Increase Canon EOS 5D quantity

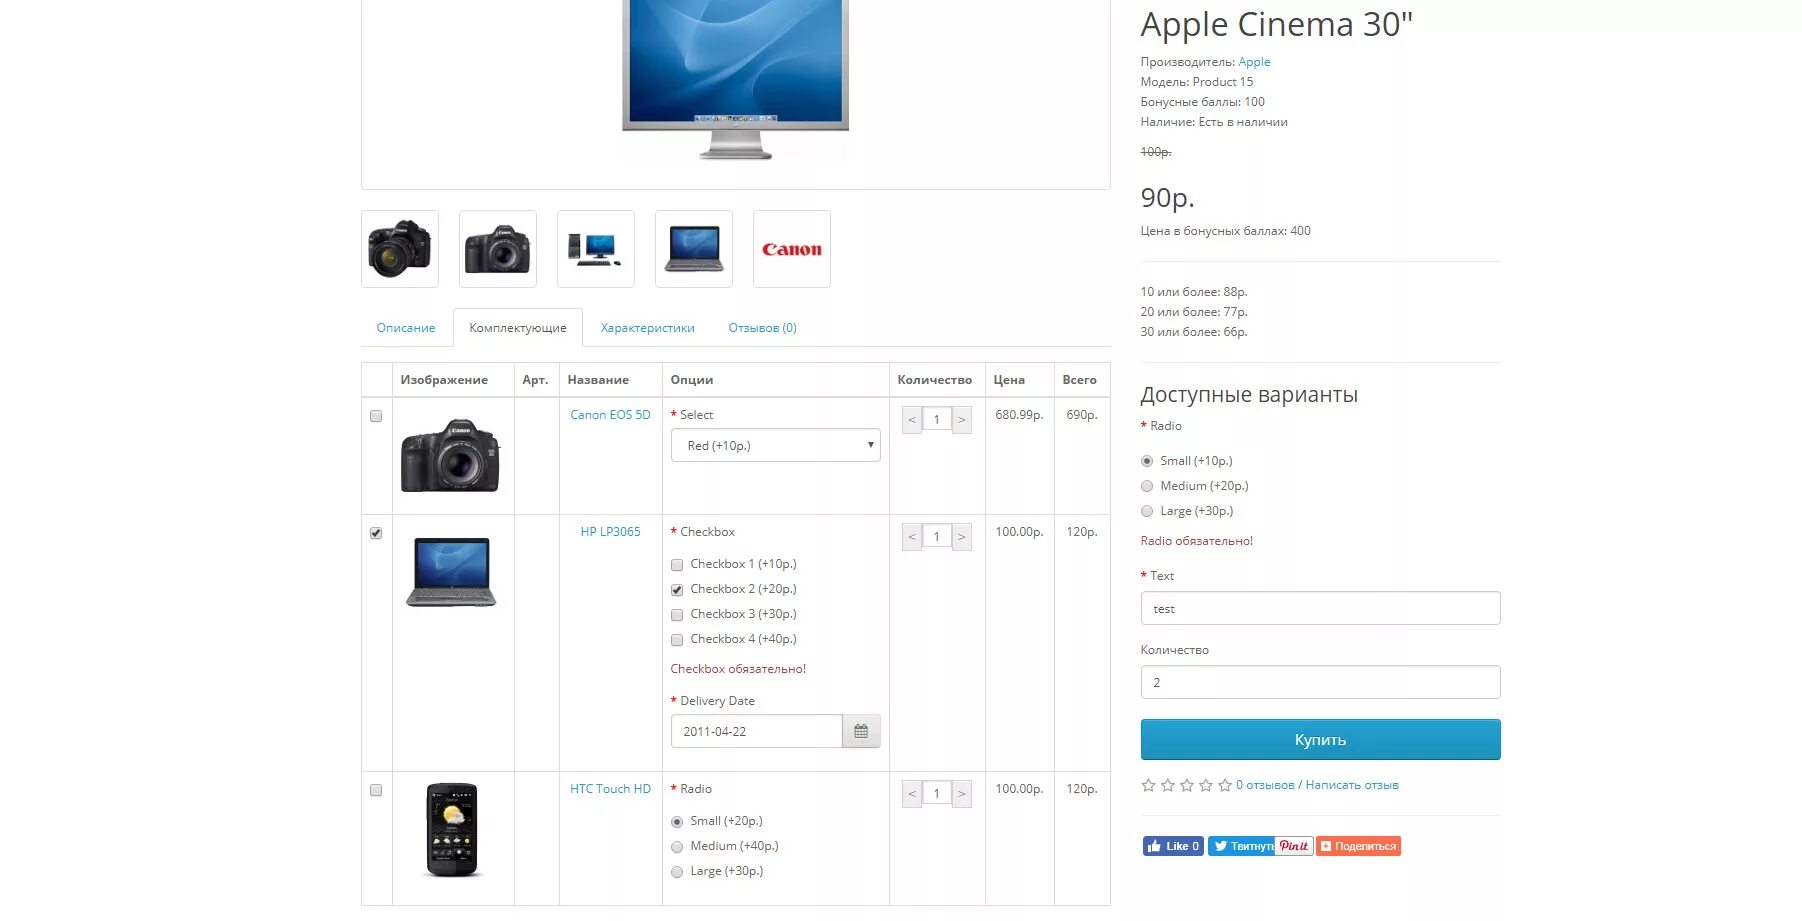click(x=962, y=419)
